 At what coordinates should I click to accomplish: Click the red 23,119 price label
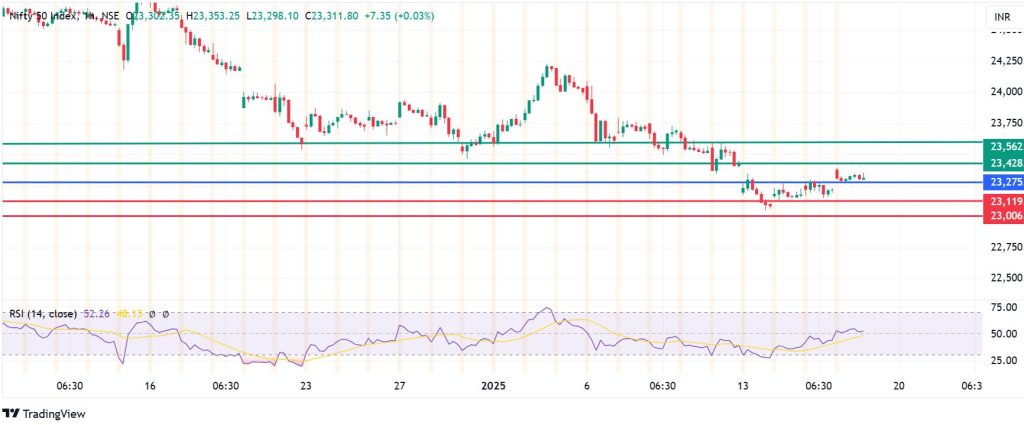point(1005,201)
